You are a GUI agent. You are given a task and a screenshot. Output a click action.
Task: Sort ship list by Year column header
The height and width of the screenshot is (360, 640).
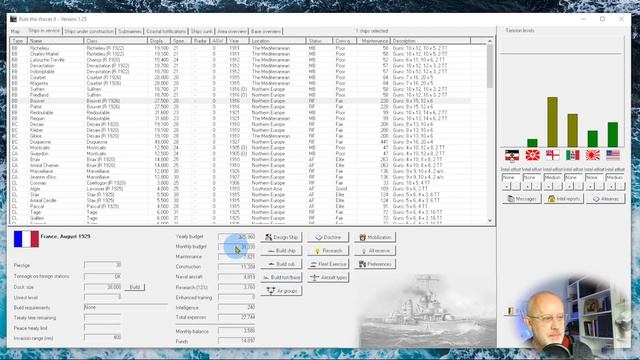click(x=238, y=41)
